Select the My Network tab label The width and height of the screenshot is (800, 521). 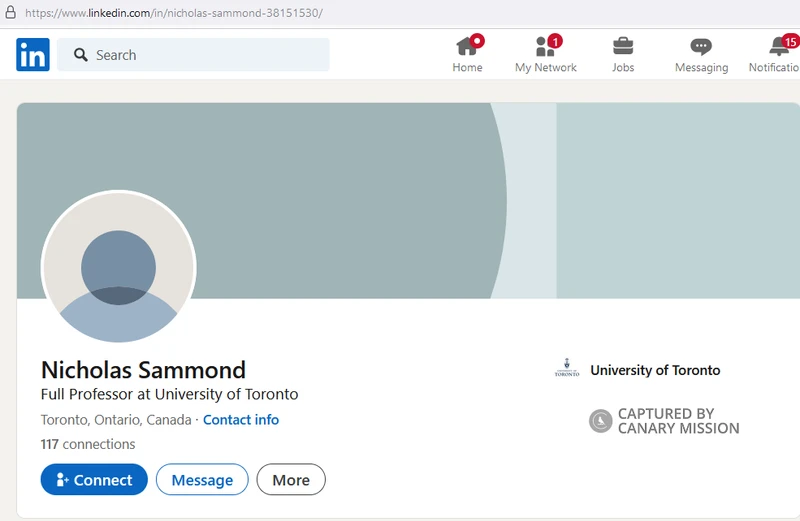pos(545,68)
